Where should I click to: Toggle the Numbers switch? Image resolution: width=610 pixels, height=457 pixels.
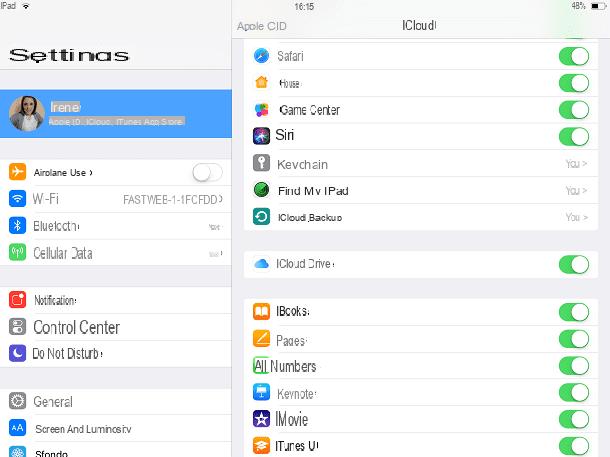coord(574,366)
